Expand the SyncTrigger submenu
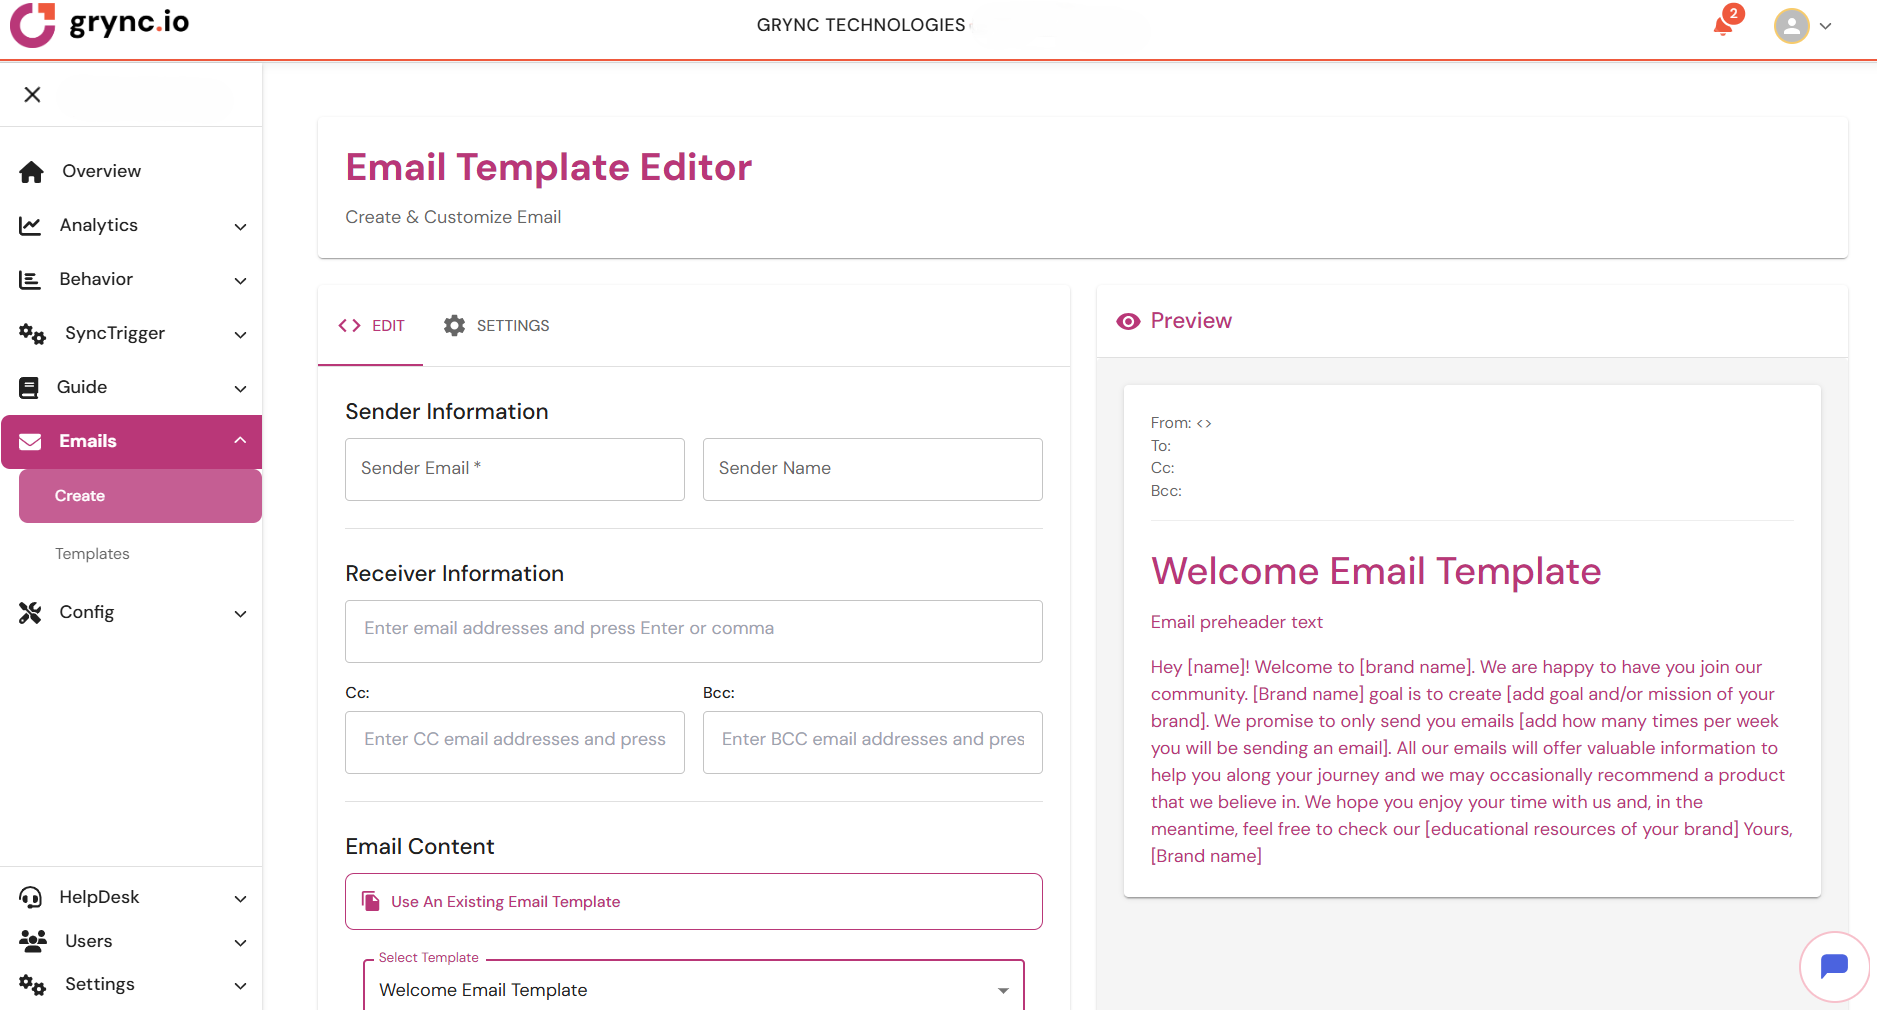This screenshot has height=1010, width=1877. (240, 335)
